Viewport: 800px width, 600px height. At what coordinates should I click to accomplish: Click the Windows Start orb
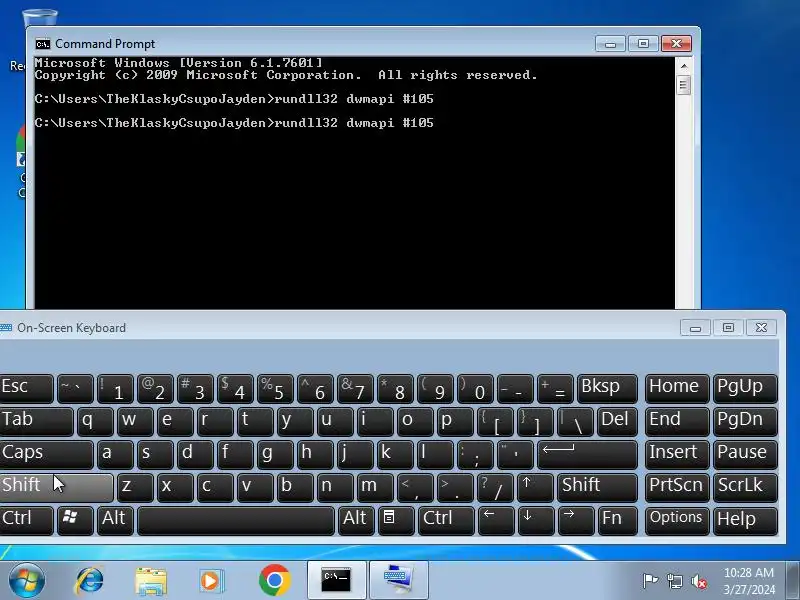pyautogui.click(x=27, y=580)
